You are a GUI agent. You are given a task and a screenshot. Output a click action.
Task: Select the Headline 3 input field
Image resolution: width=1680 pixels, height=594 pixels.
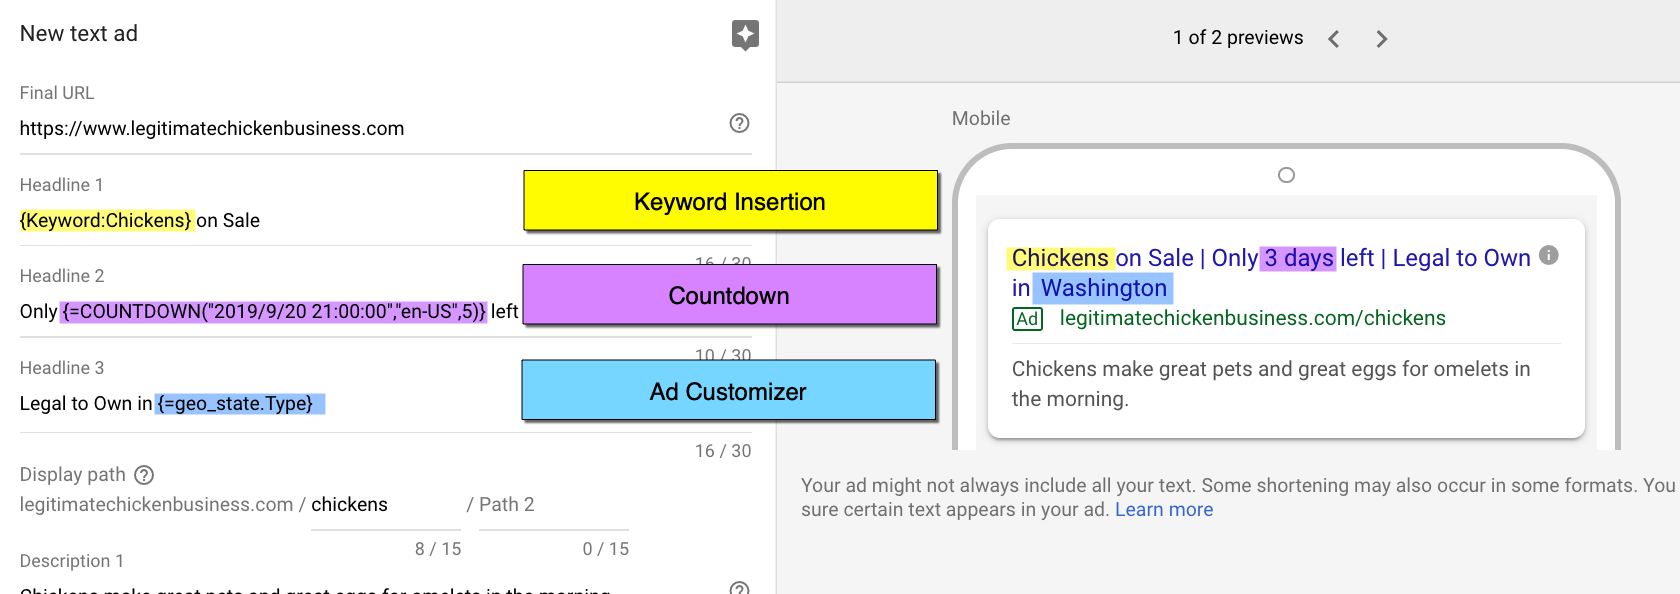[x=260, y=404]
